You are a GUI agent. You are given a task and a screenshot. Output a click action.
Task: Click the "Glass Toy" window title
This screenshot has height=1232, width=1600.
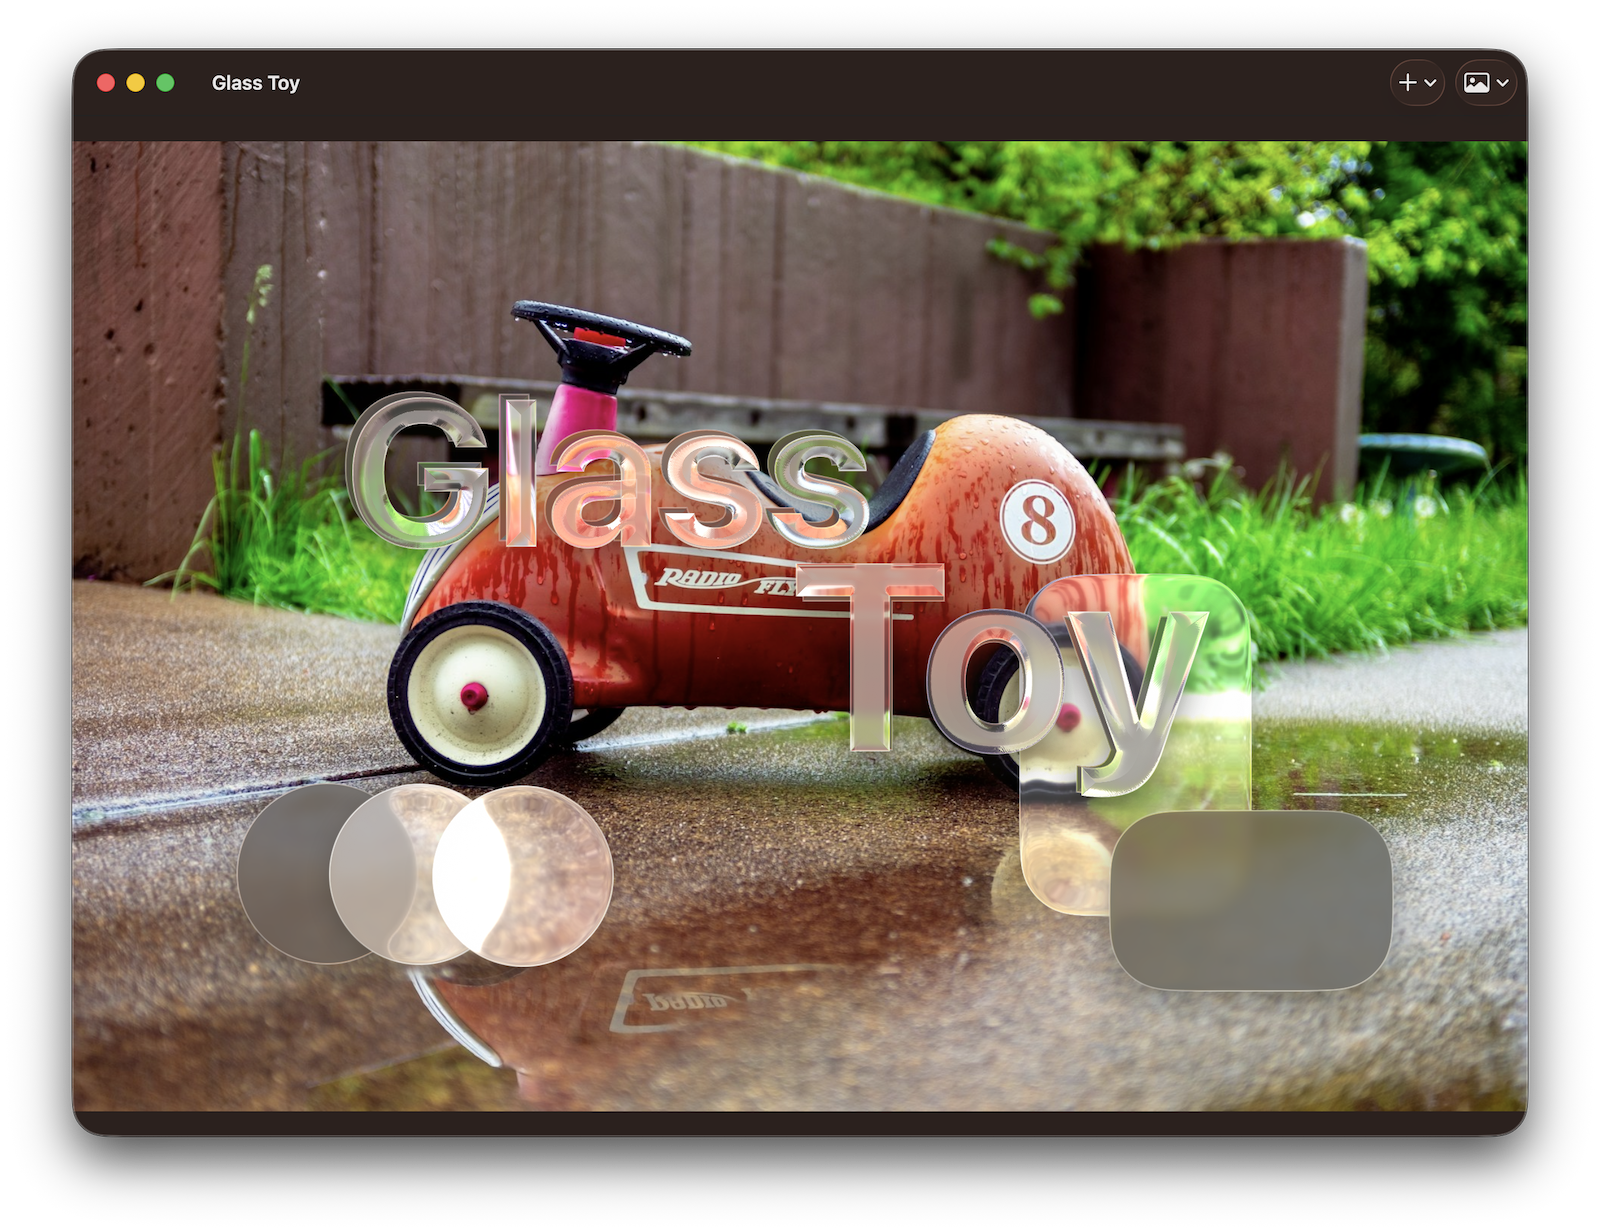255,83
